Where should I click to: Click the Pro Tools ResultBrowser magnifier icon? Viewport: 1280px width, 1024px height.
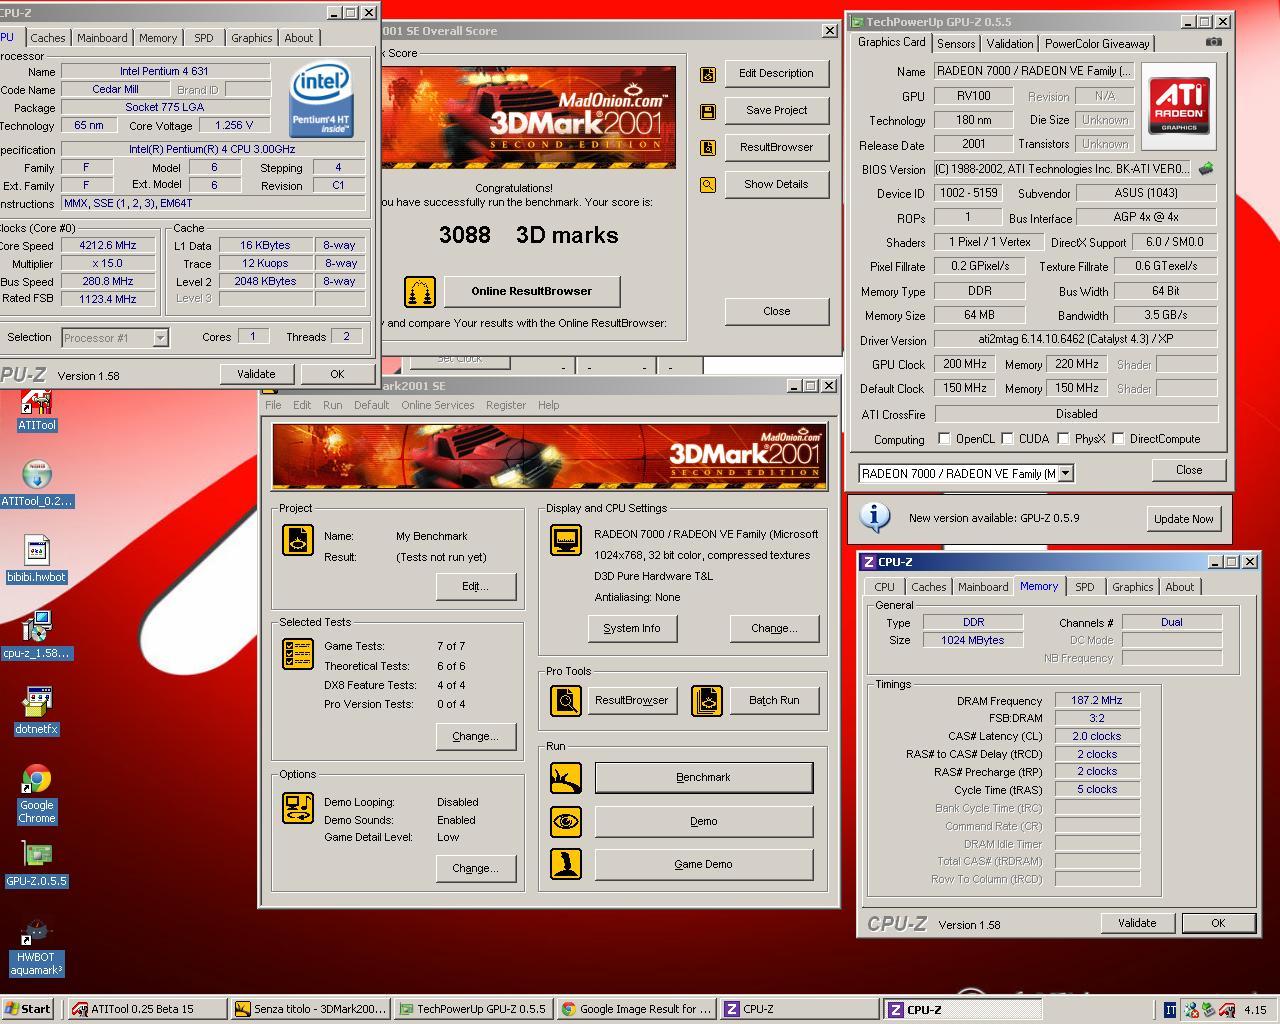[x=566, y=700]
